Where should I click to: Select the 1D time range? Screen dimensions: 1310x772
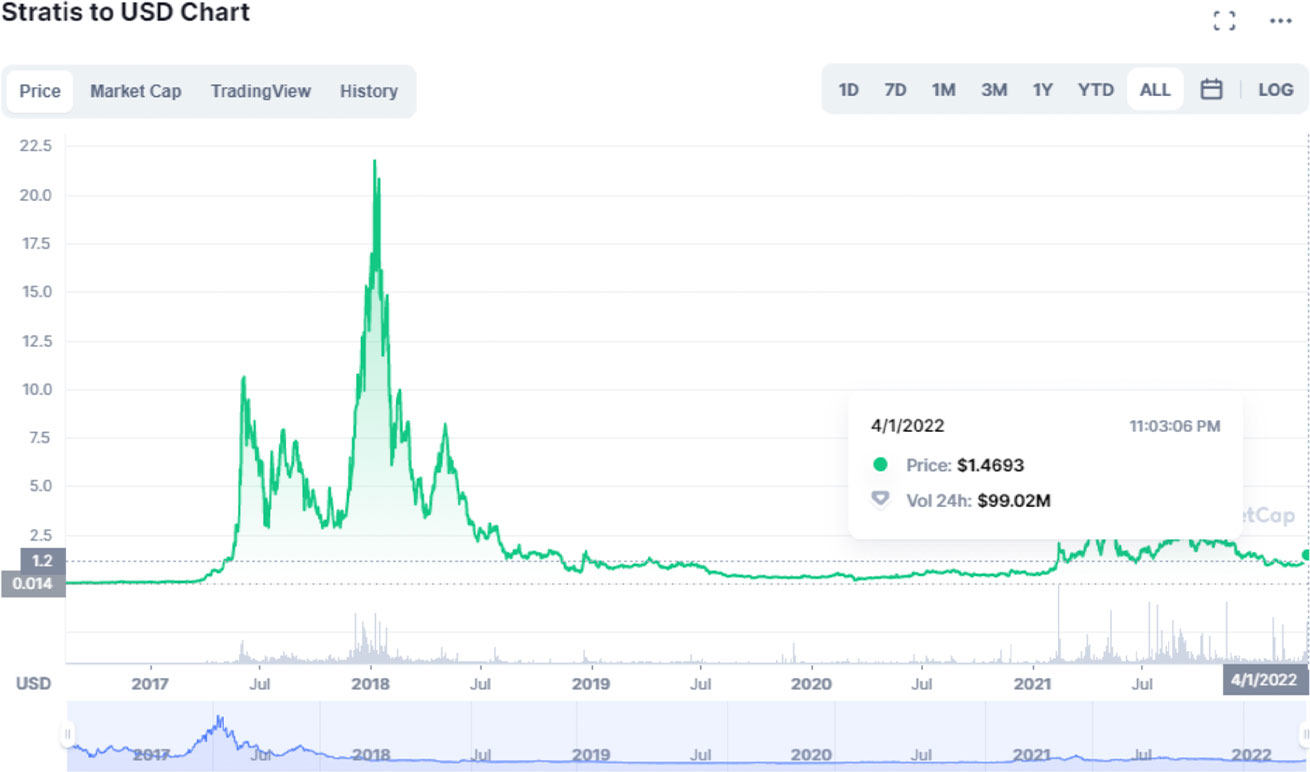tap(848, 90)
